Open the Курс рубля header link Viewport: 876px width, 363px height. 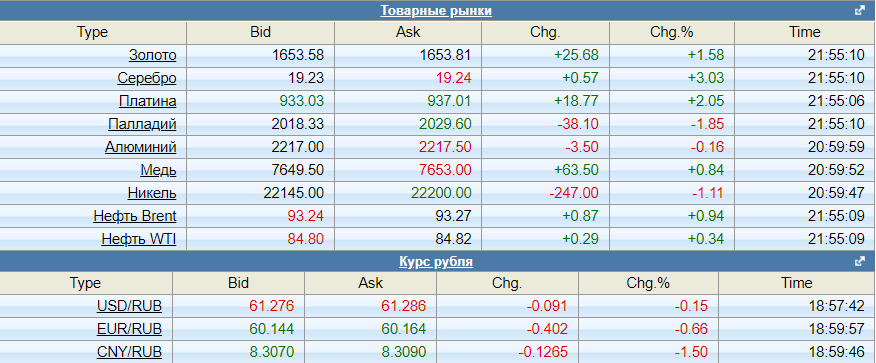tap(436, 261)
